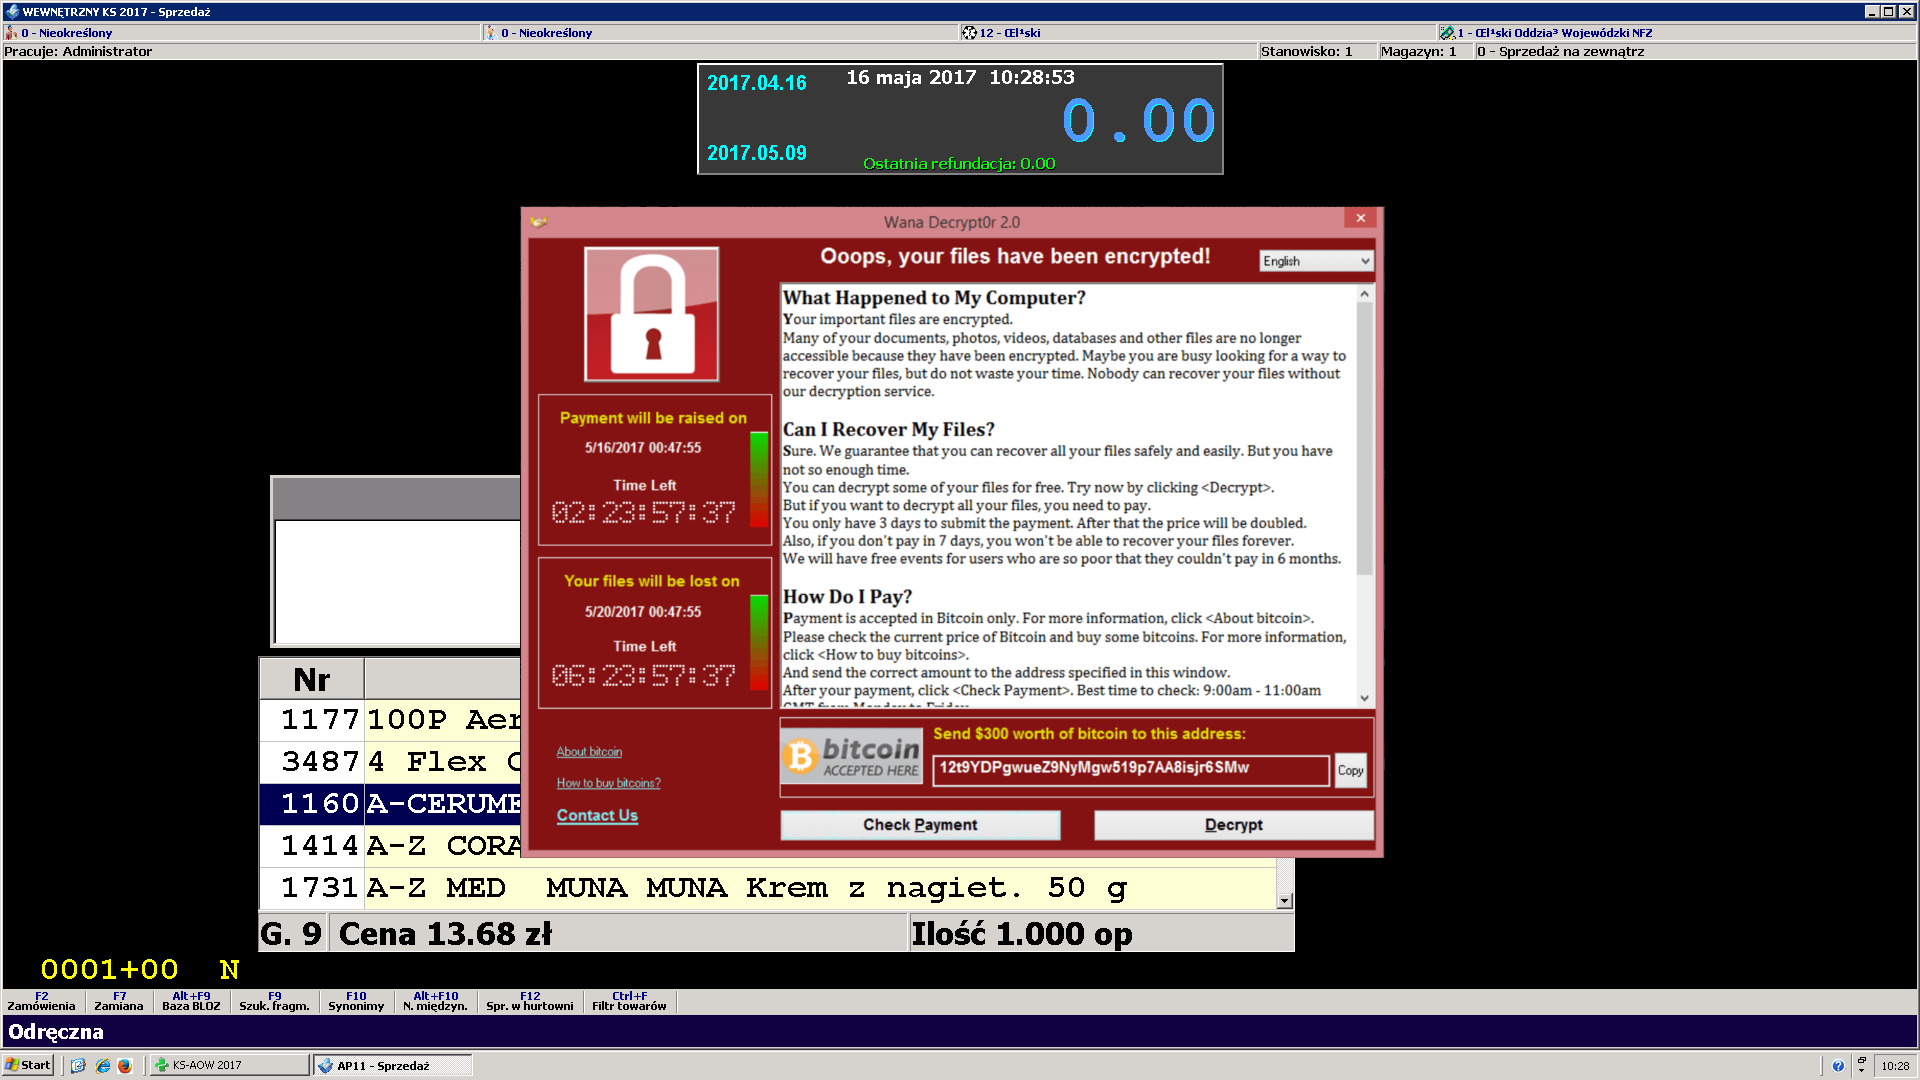
Task: Click 0 - Sprzedaż na zewnątrz field
Action: pyautogui.click(x=1694, y=52)
